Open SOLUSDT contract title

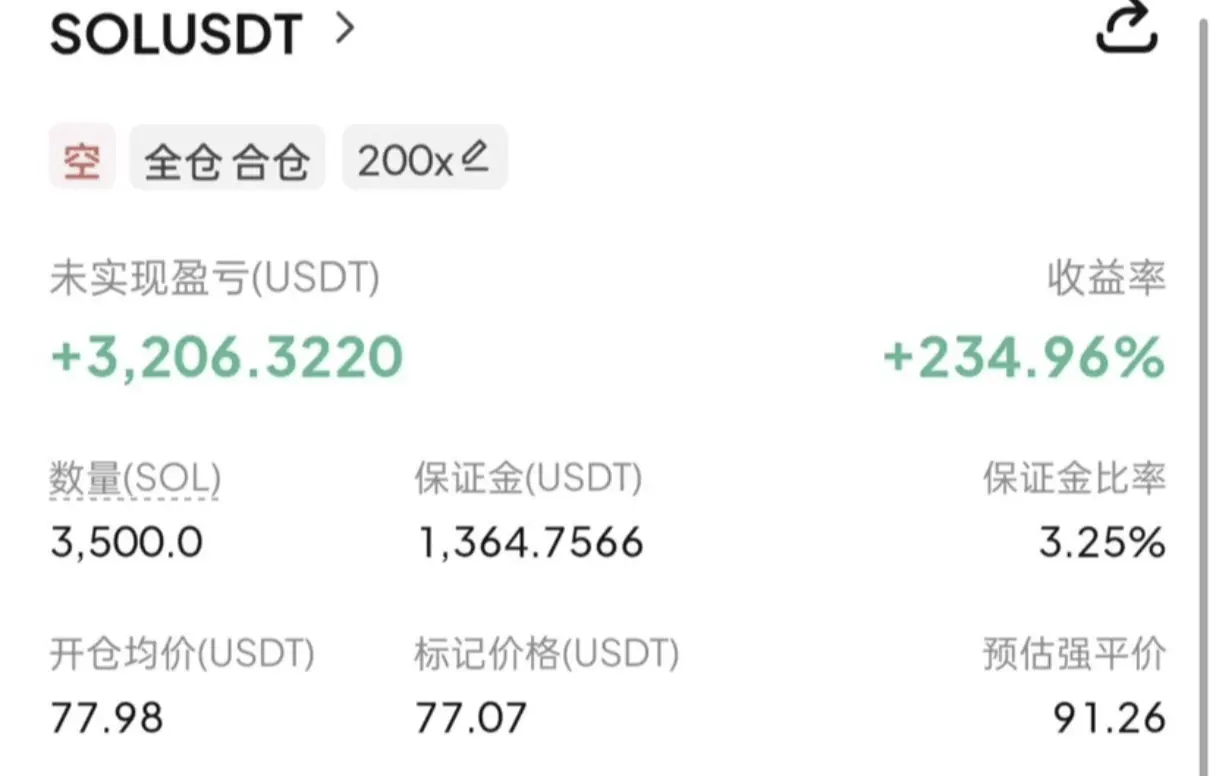pyautogui.click(x=176, y=35)
